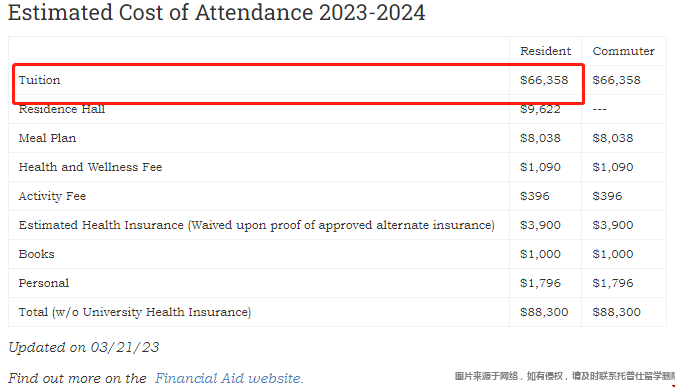Click the Estimated Cost of Attendance heading
Image resolution: width=675 pixels, height=387 pixels.
(217, 12)
